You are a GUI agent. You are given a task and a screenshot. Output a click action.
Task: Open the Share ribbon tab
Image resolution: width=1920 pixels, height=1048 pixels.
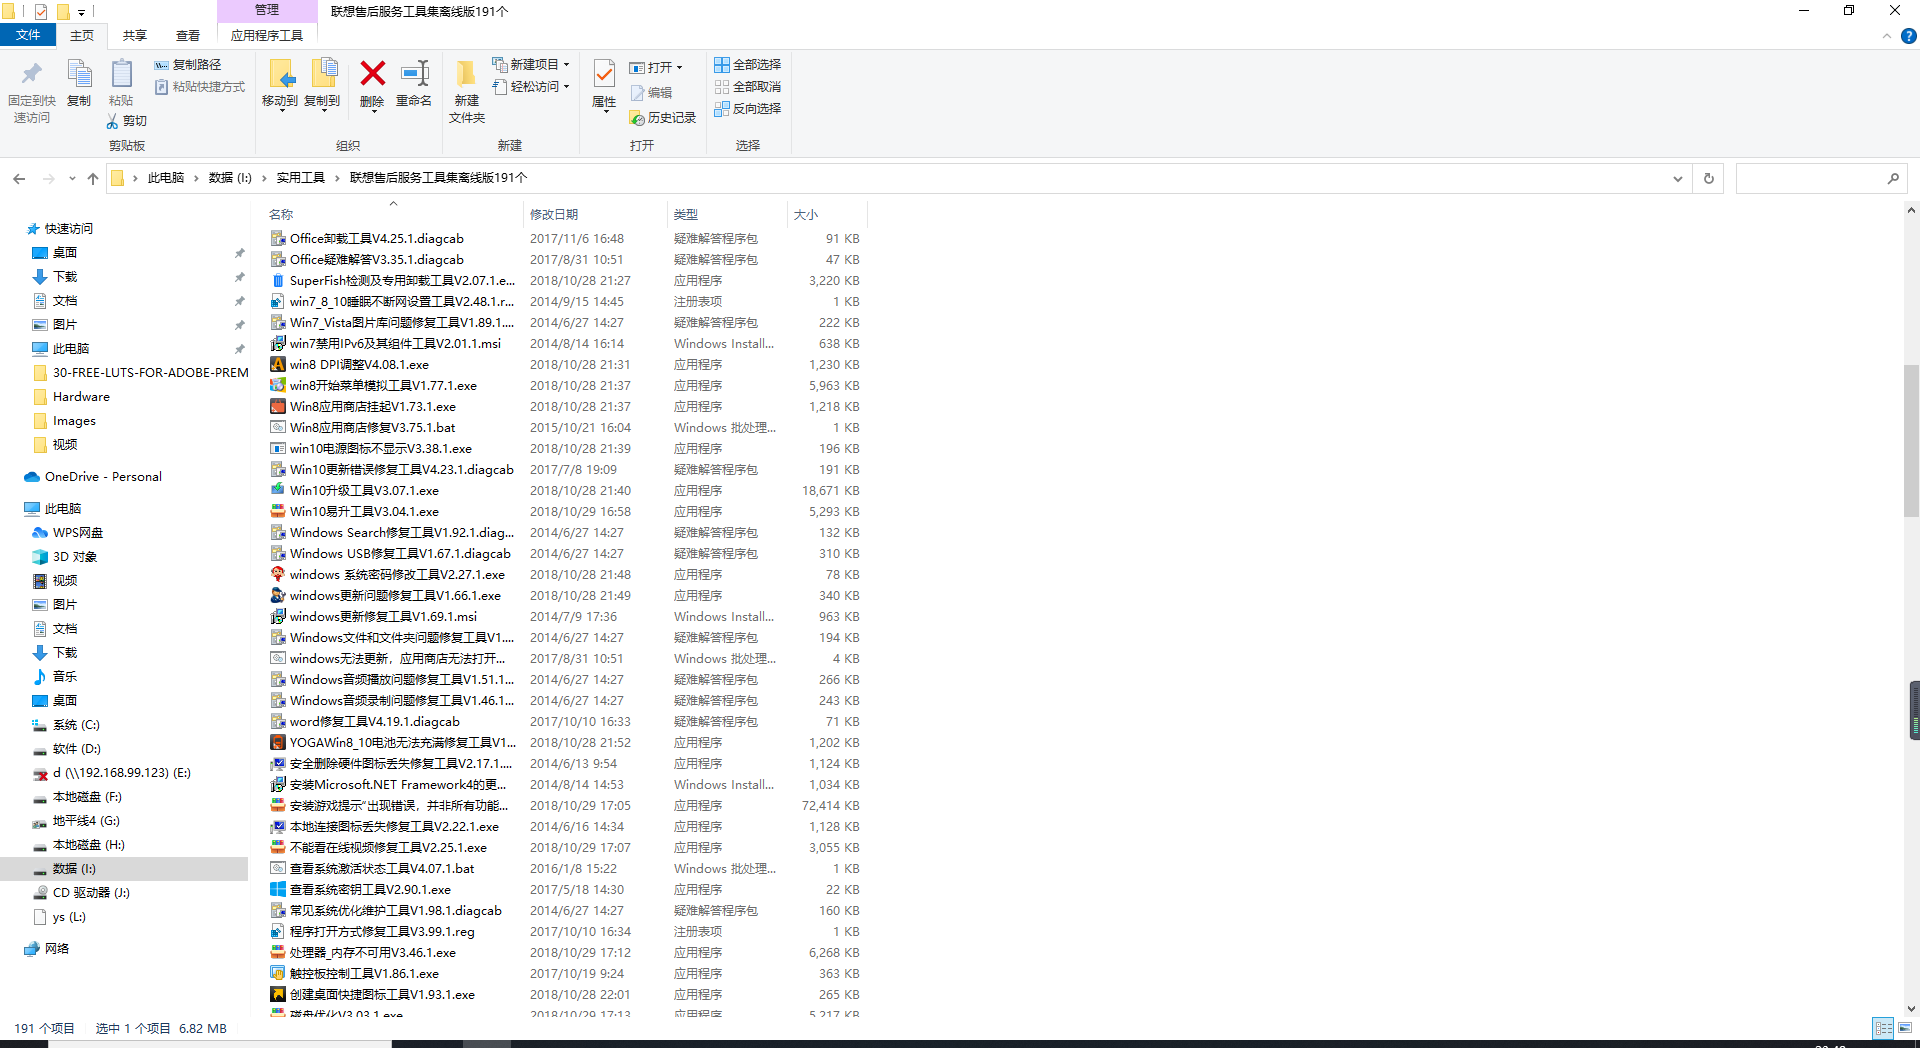pyautogui.click(x=135, y=36)
